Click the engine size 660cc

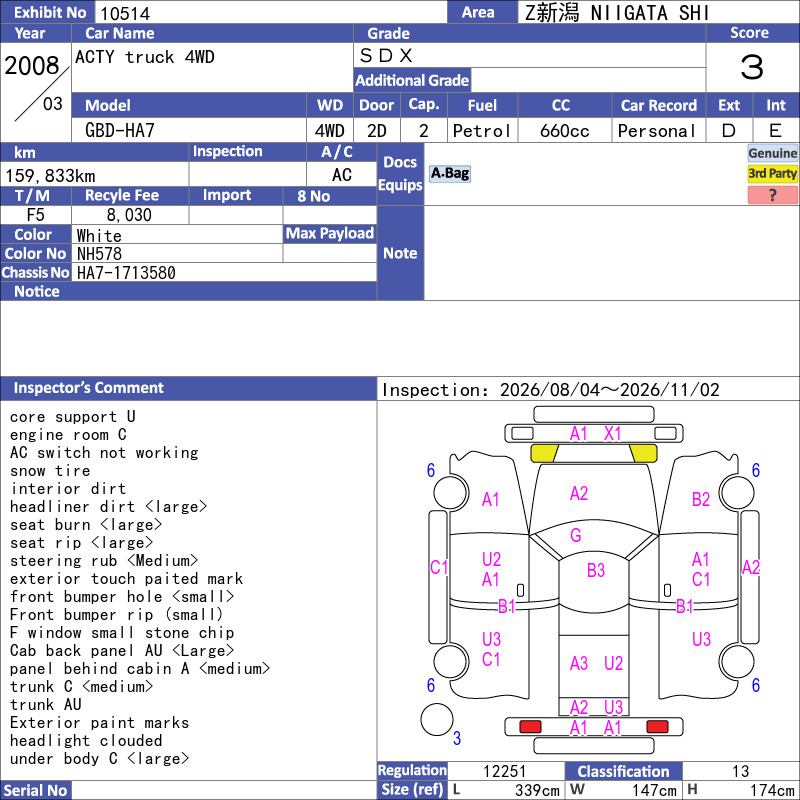click(565, 131)
